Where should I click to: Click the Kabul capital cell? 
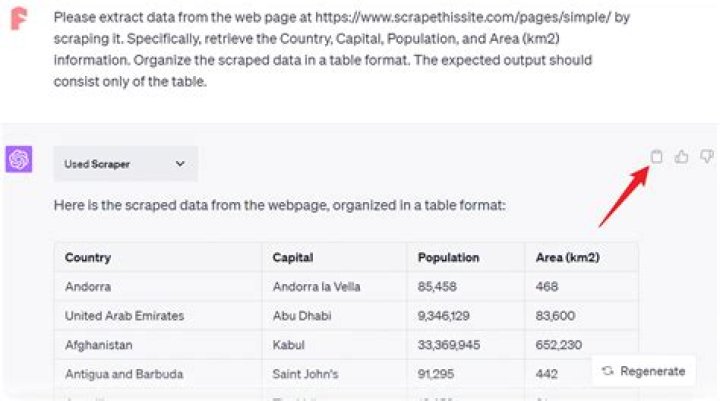pos(289,345)
